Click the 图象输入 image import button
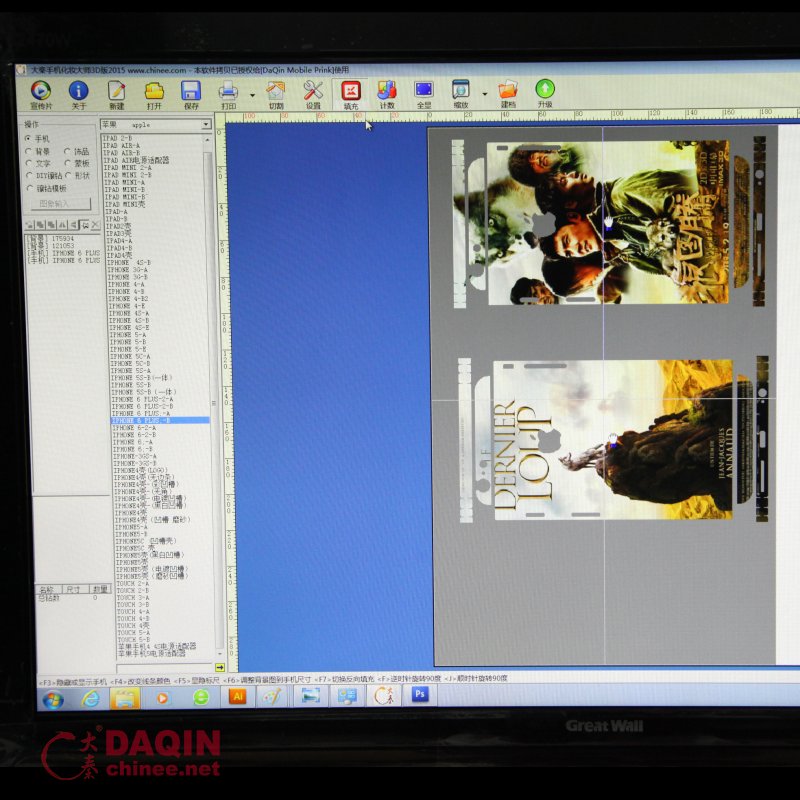The height and width of the screenshot is (800, 800). [61, 204]
